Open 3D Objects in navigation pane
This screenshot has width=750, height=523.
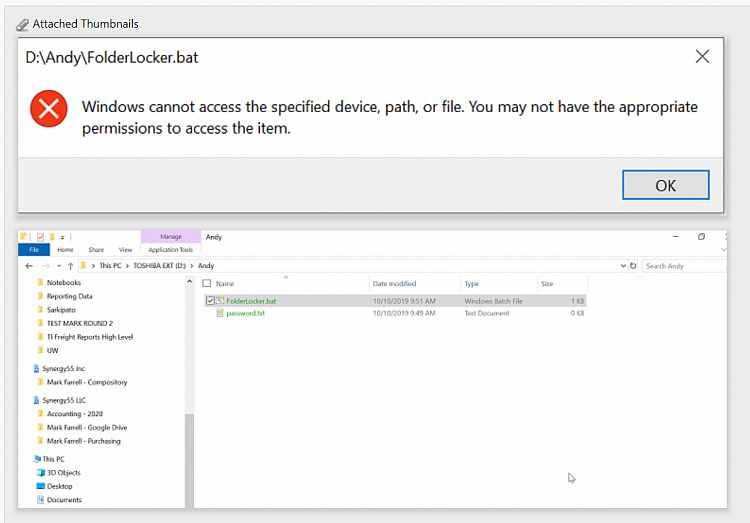click(x=64, y=472)
